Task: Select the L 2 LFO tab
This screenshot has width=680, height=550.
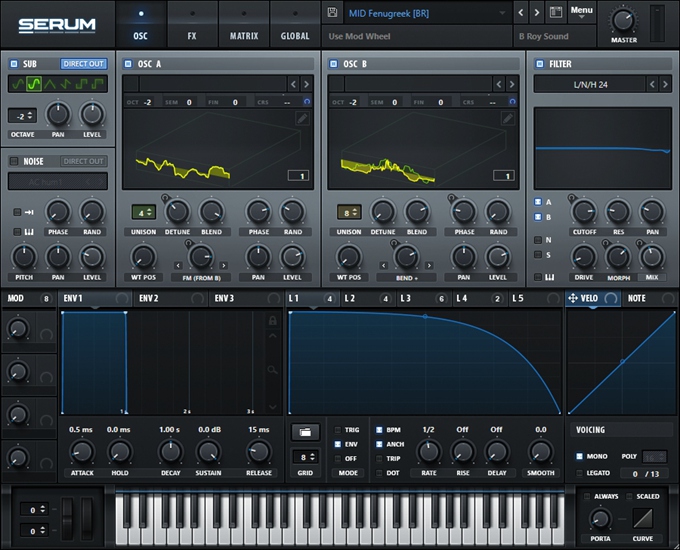Action: pyautogui.click(x=368, y=298)
